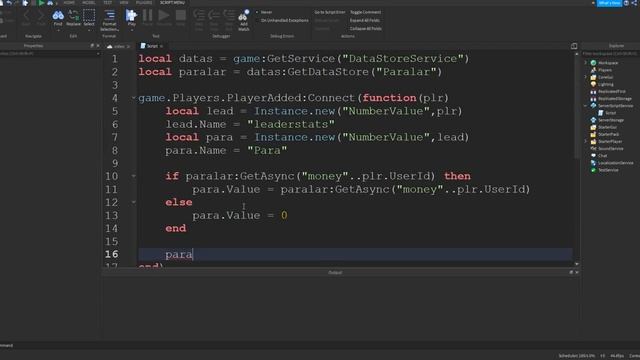This screenshot has height=360, width=640.
Task: Select the ReplicatedStorage row in Explorer
Action: coord(611,99)
